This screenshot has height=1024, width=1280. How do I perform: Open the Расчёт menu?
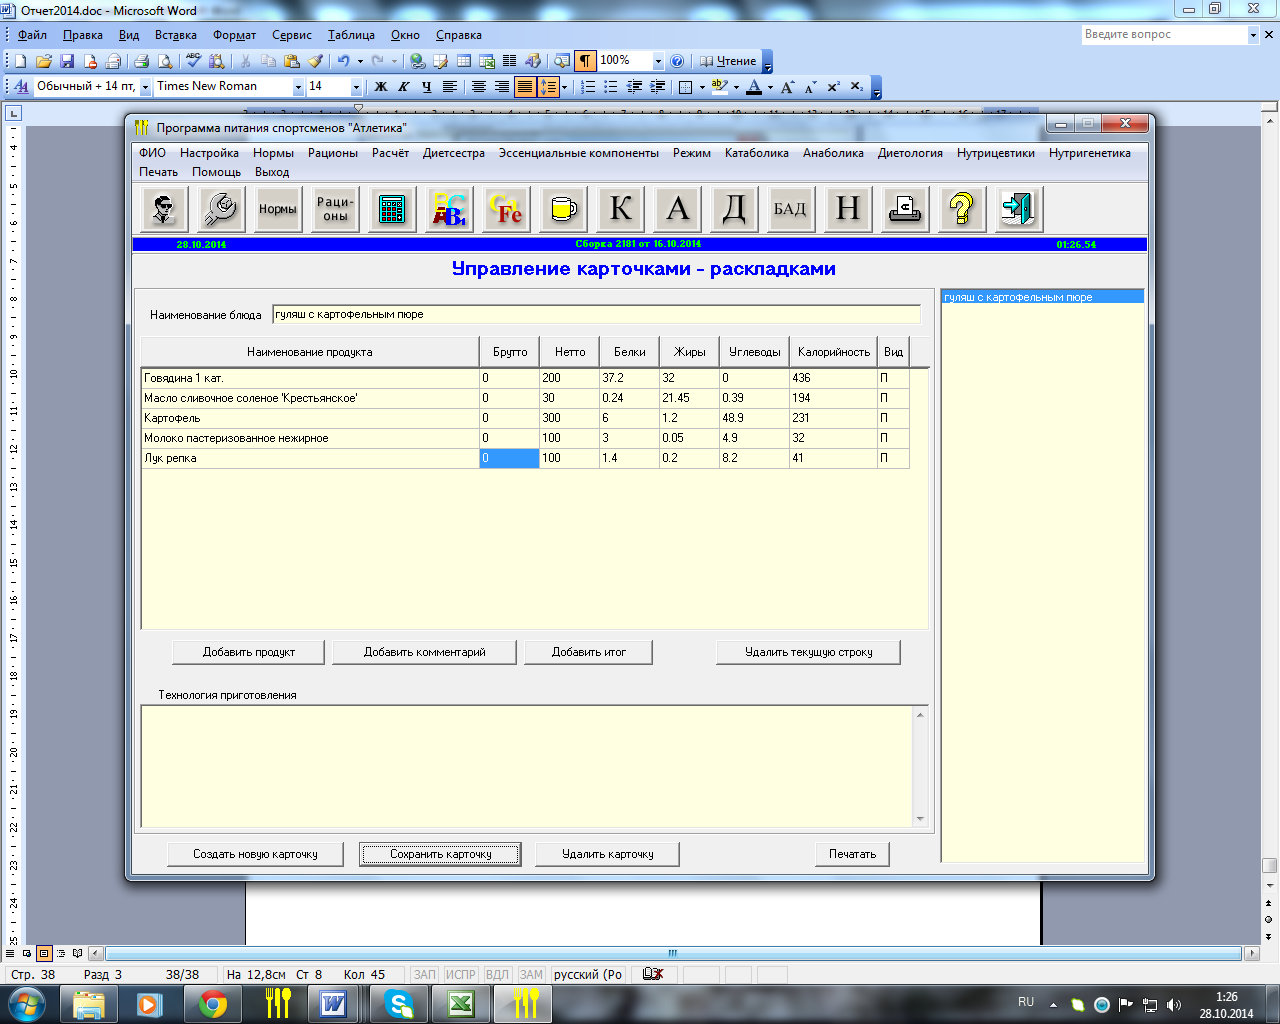[x=390, y=153]
